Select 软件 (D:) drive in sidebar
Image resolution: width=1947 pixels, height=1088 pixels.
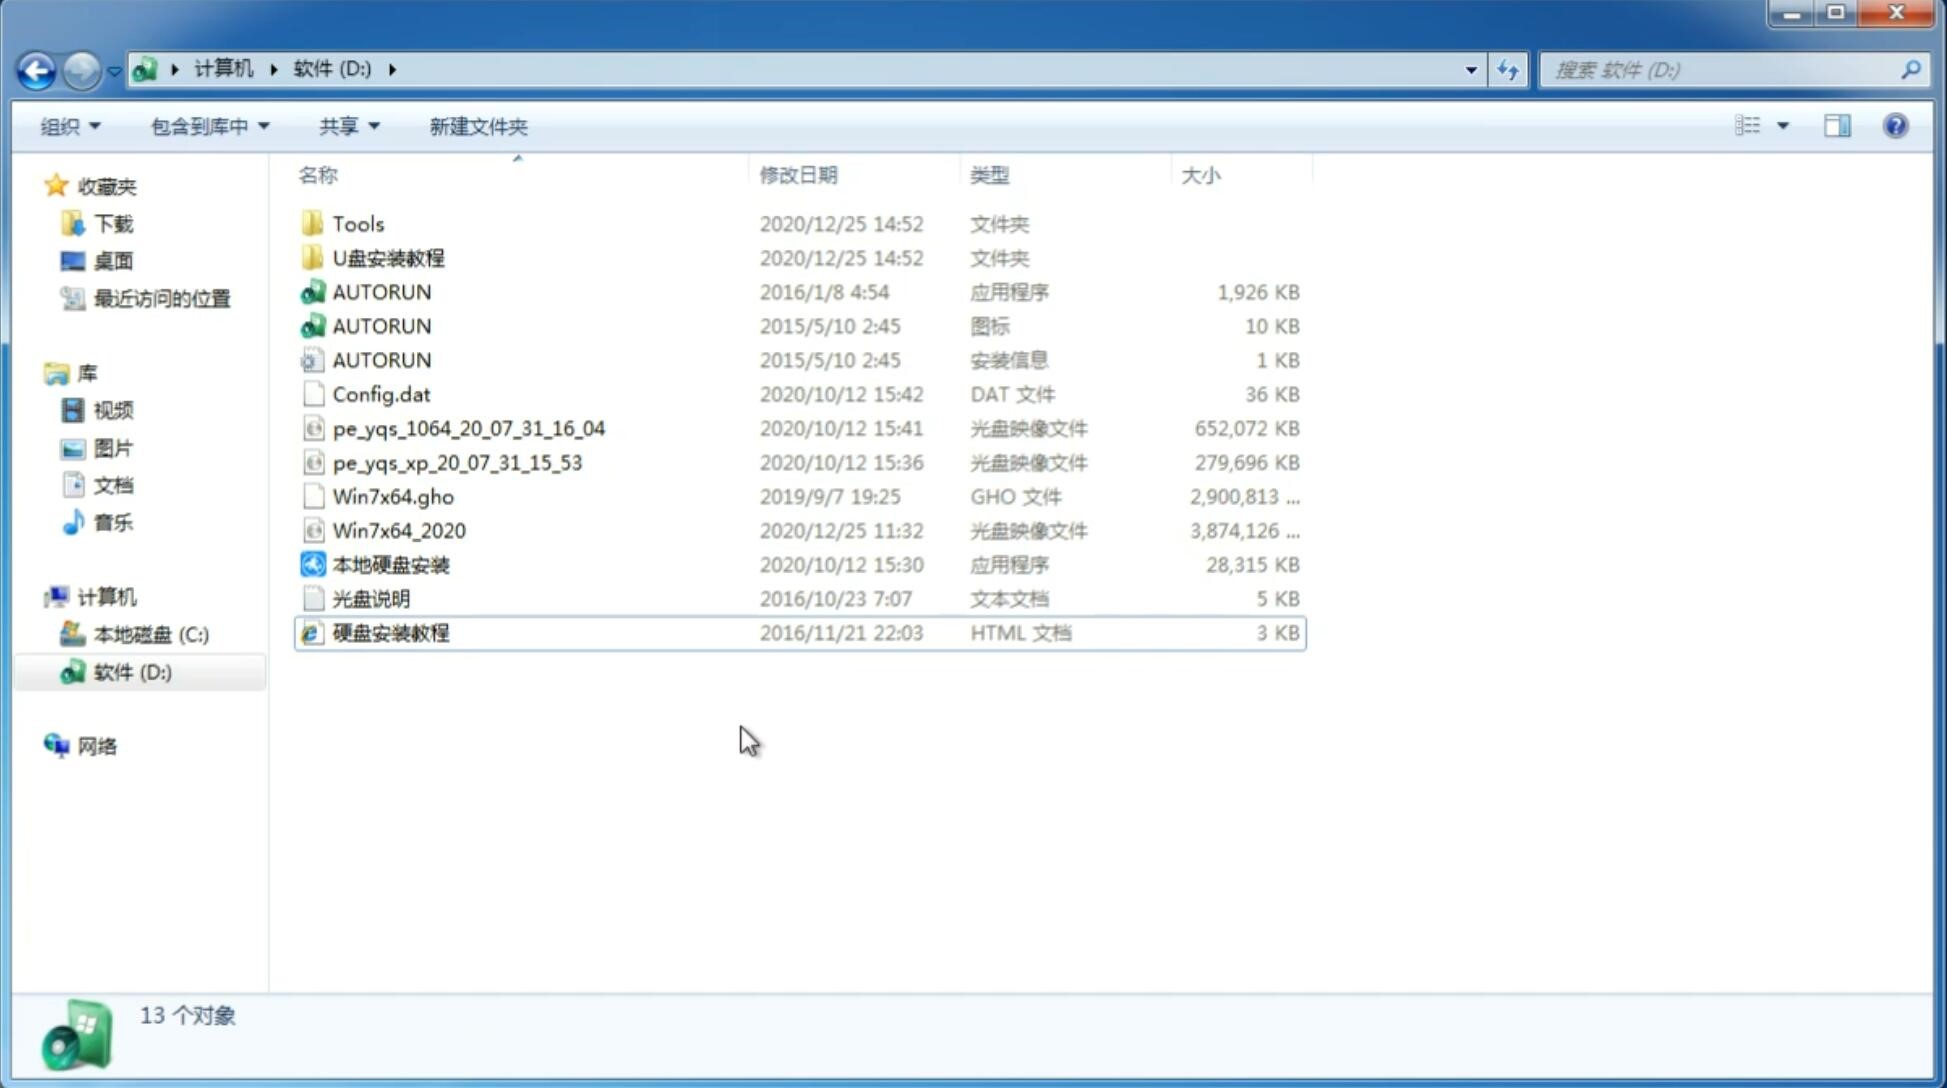coord(132,671)
